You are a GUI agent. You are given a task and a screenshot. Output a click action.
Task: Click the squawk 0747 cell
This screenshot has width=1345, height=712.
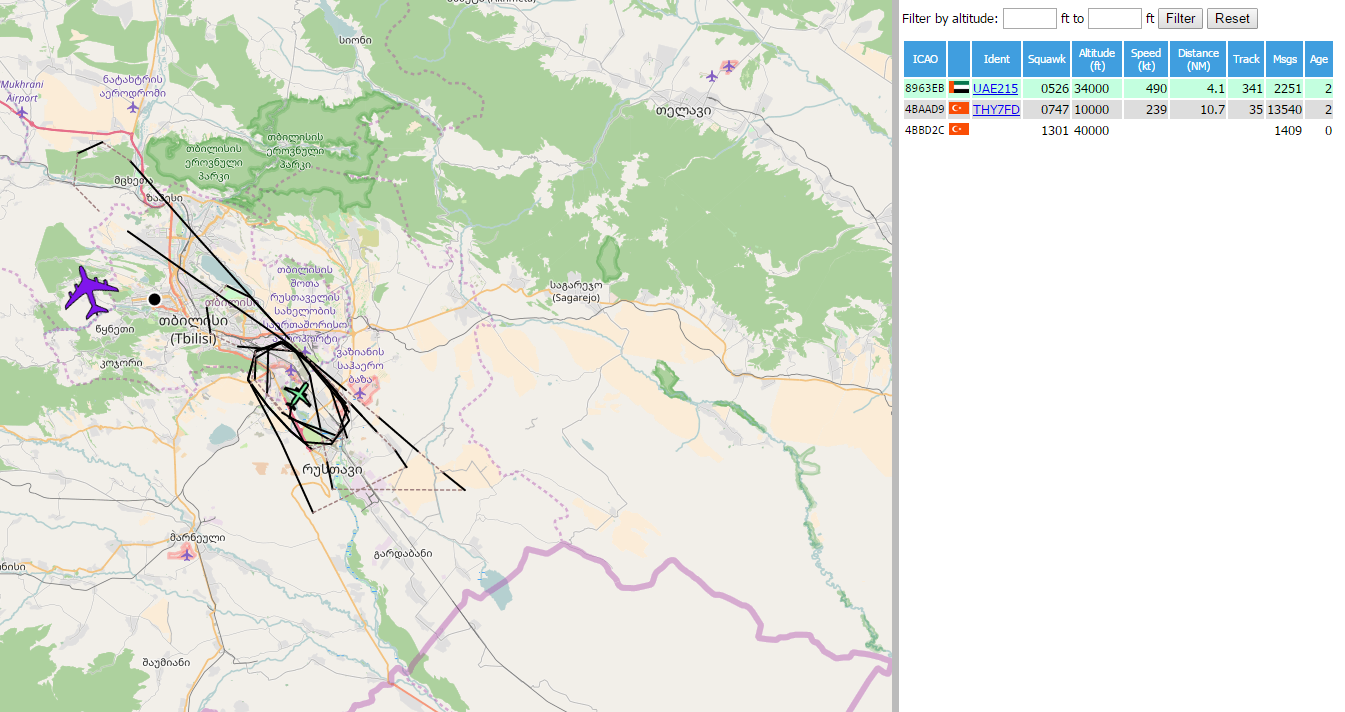tap(1047, 110)
